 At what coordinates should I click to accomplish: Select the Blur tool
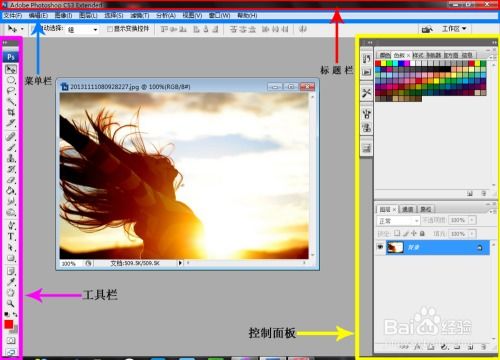coord(11,201)
